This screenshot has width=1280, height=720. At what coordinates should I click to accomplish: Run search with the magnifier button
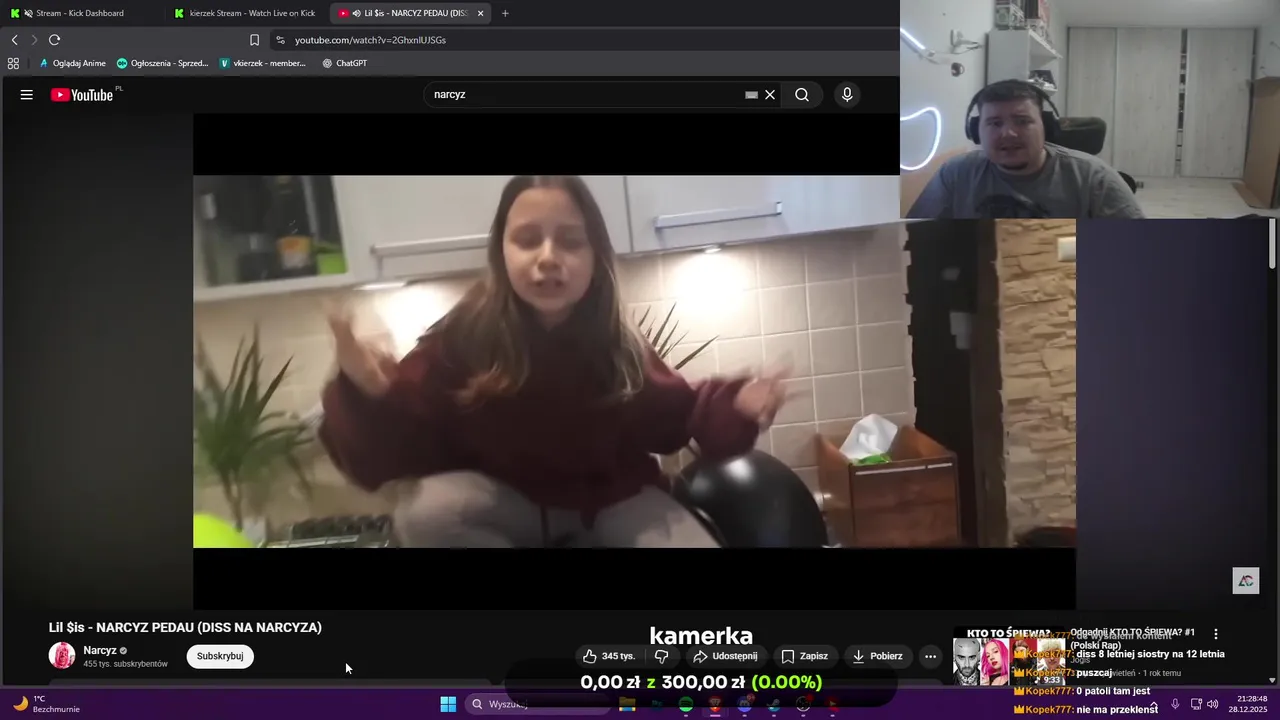point(802,95)
